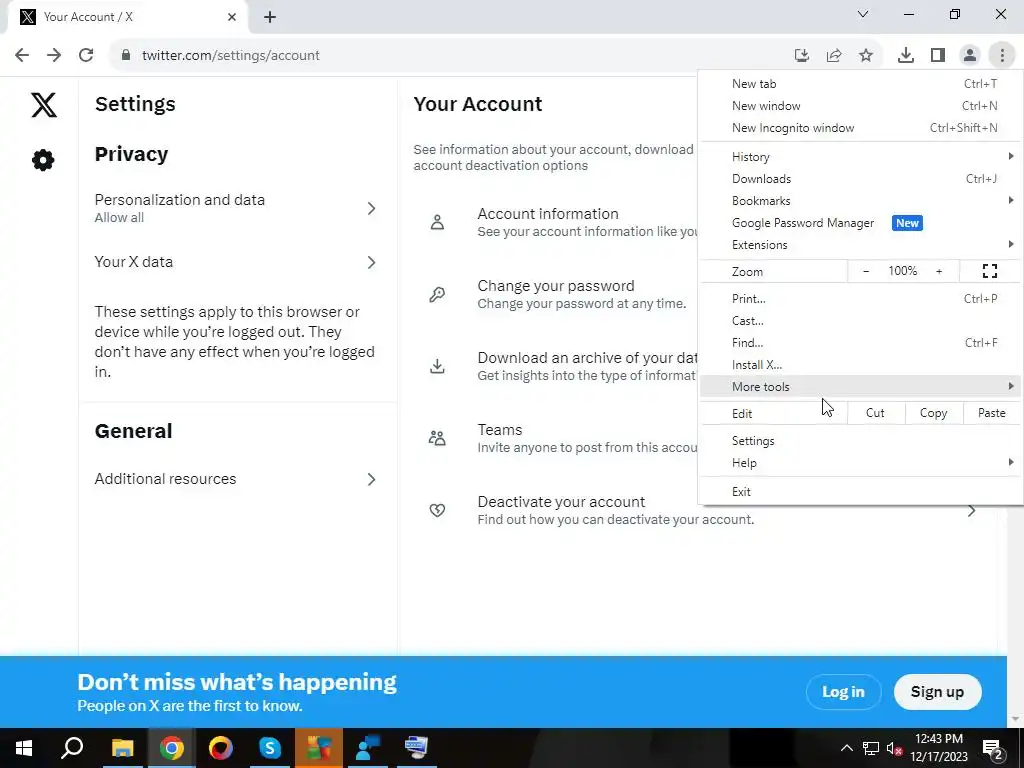Expand Personalization and data chevron

coord(371,208)
